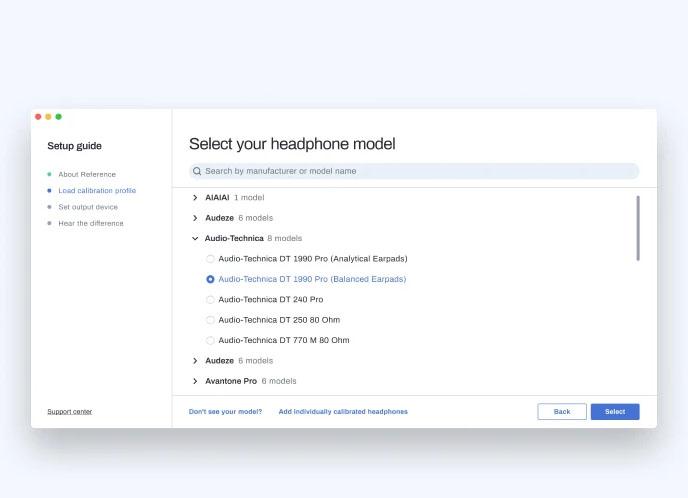Pick the Audio-Technica DT 250 80 Ohm model
The image size is (688, 498).
[x=210, y=320]
